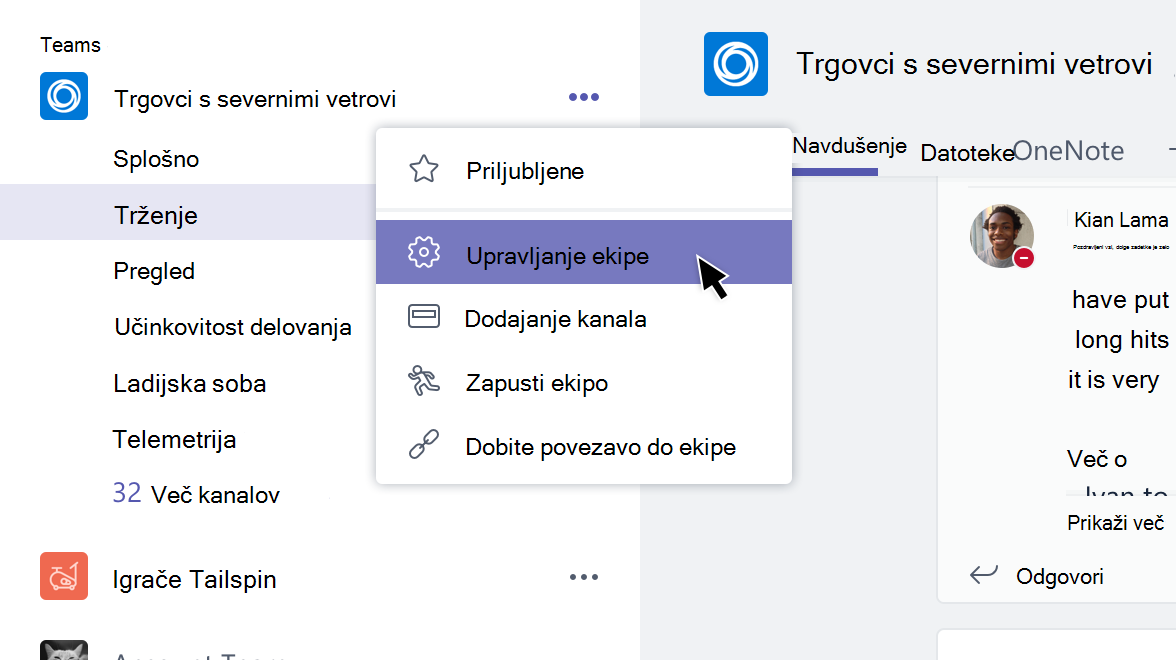Click the reply arrow icon next to Odgovori
The width and height of the screenshot is (1176, 660).
coord(984,574)
